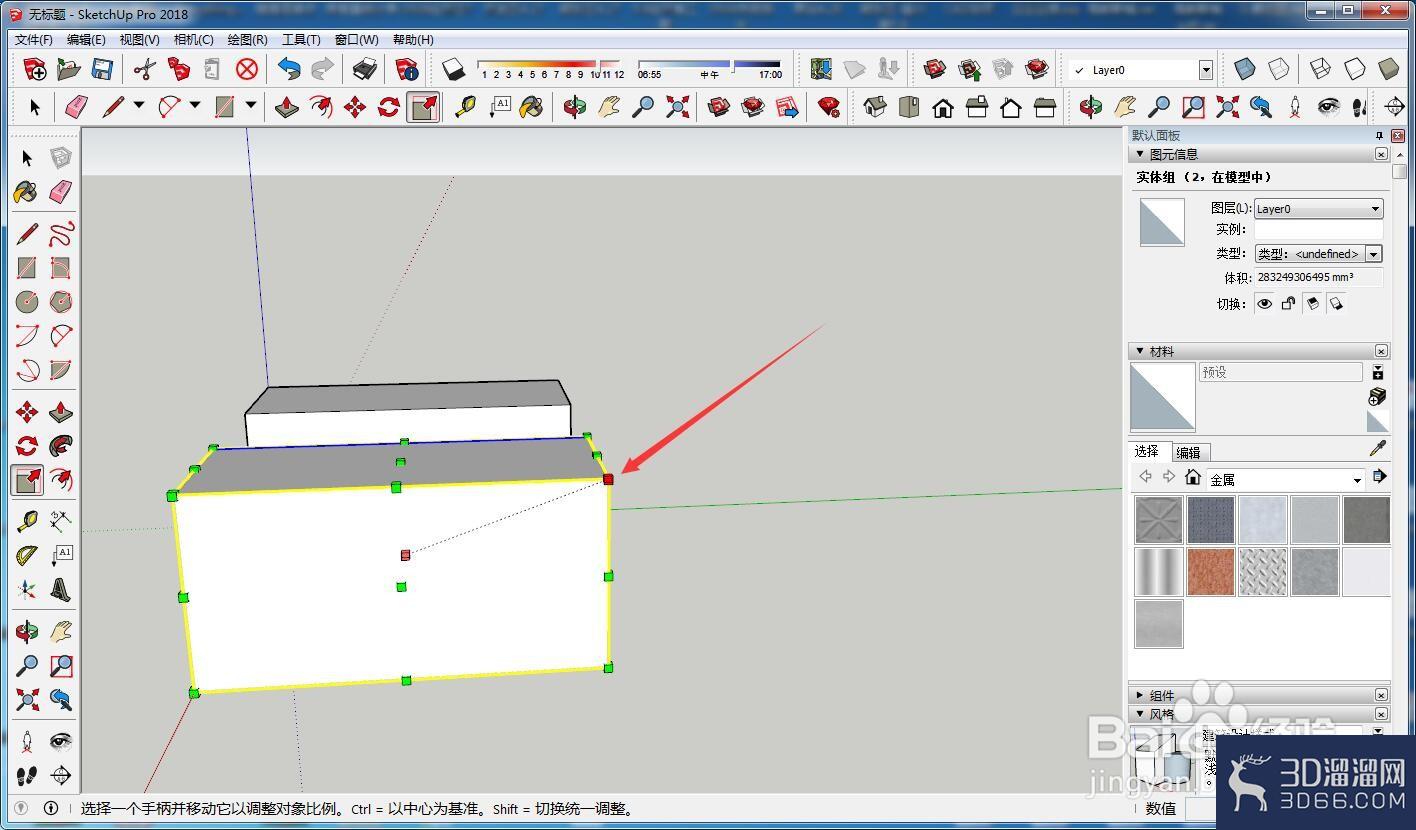Click the materials home icon button
1416x830 pixels.
click(x=1192, y=477)
